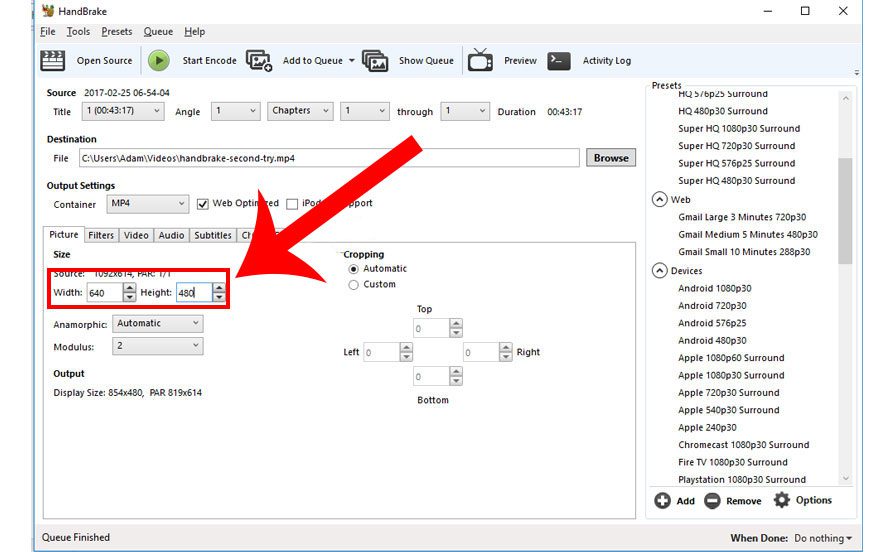Viewport: 880px width, 552px height.
Task: Open the Tools menu
Action: (x=78, y=31)
